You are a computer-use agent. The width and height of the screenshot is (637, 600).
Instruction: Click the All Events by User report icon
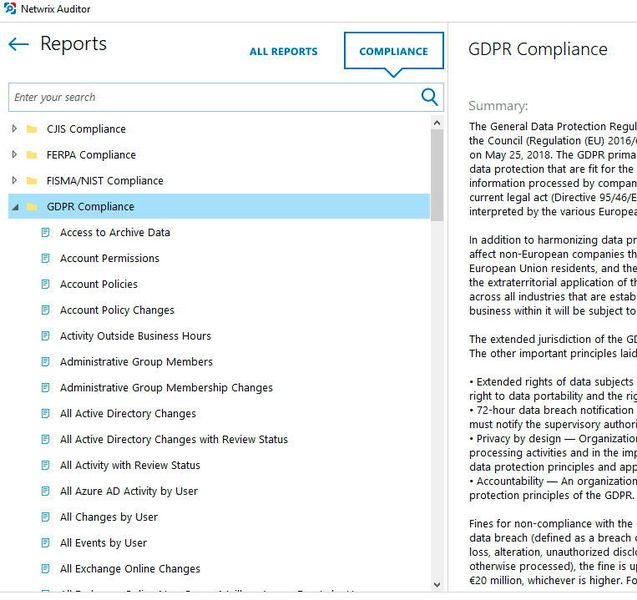point(46,543)
